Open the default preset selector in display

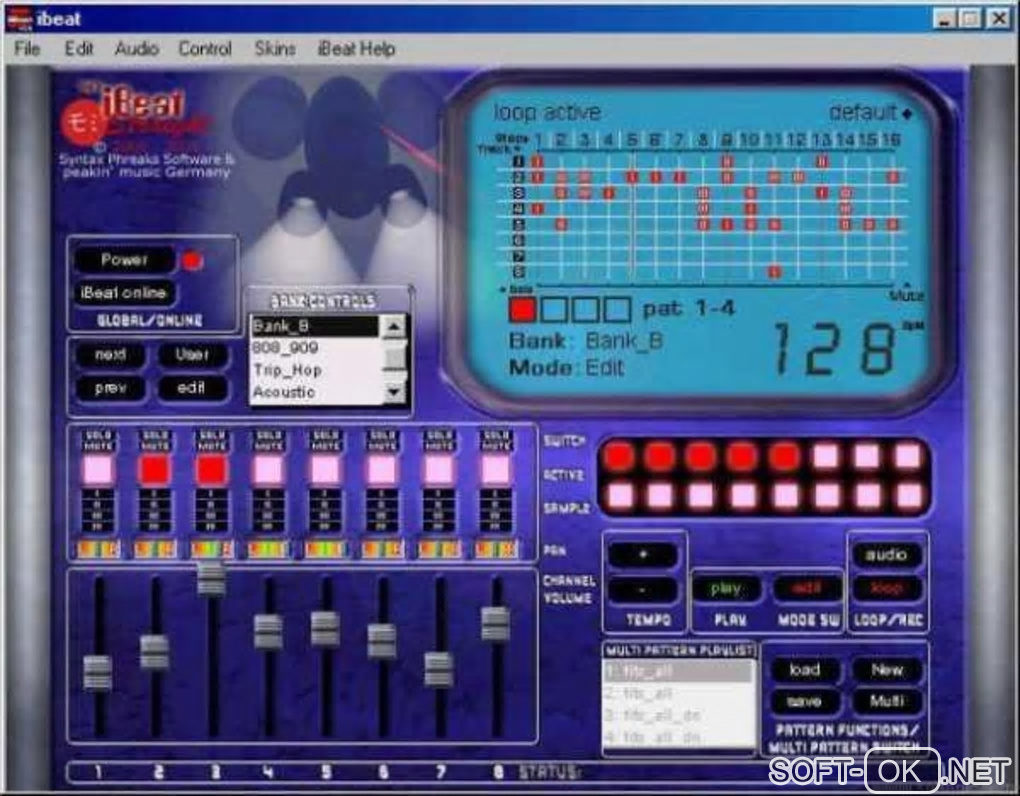(870, 113)
